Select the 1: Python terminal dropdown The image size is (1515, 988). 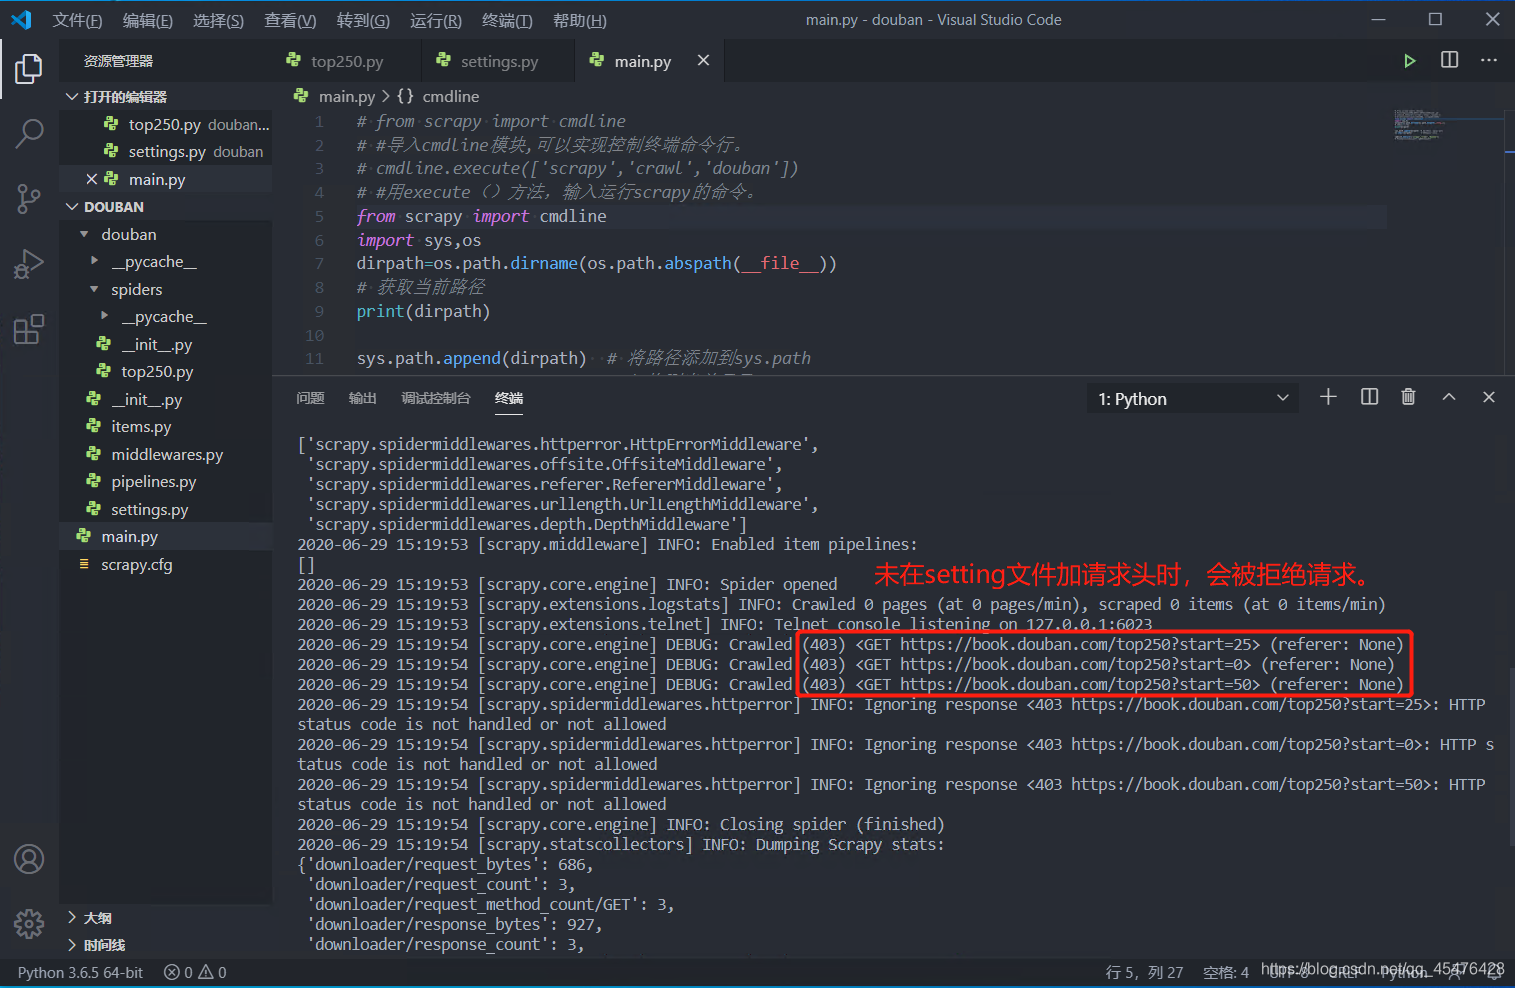[1192, 399]
